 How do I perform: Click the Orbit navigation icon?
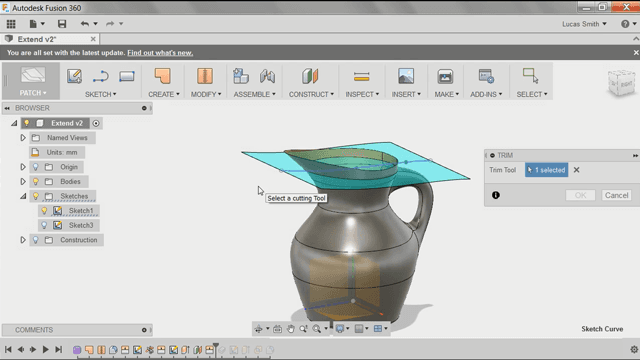(x=258, y=329)
